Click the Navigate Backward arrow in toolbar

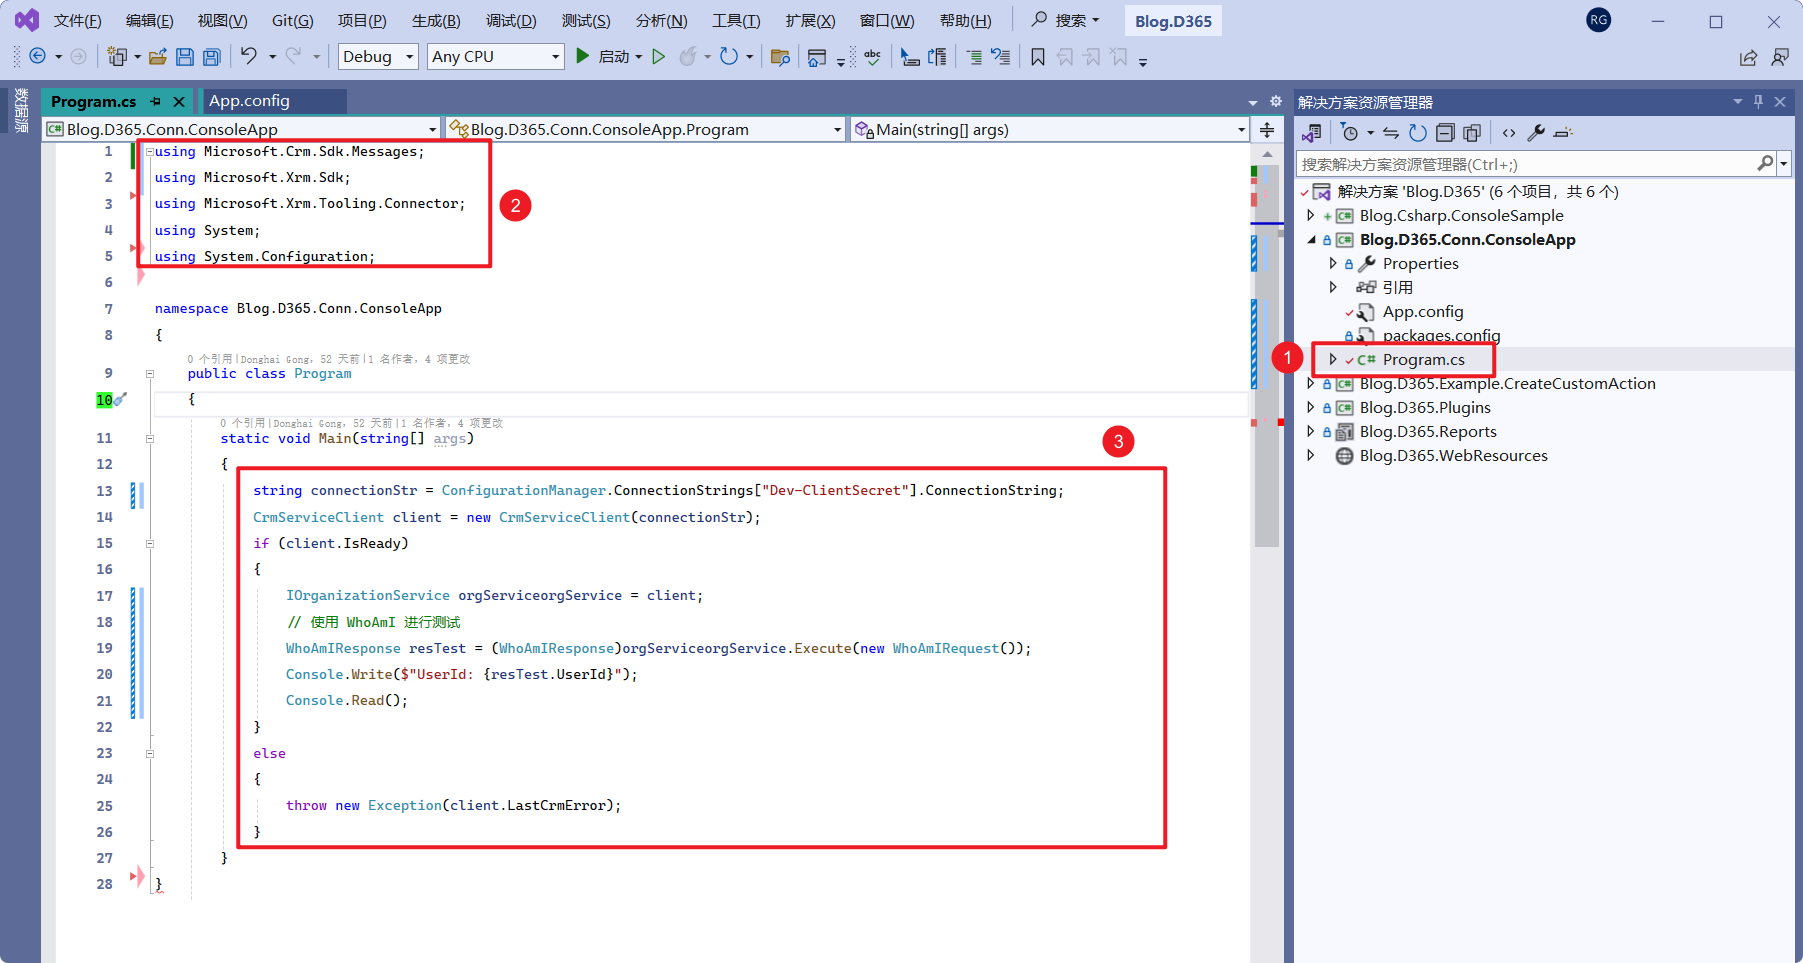pyautogui.click(x=38, y=57)
